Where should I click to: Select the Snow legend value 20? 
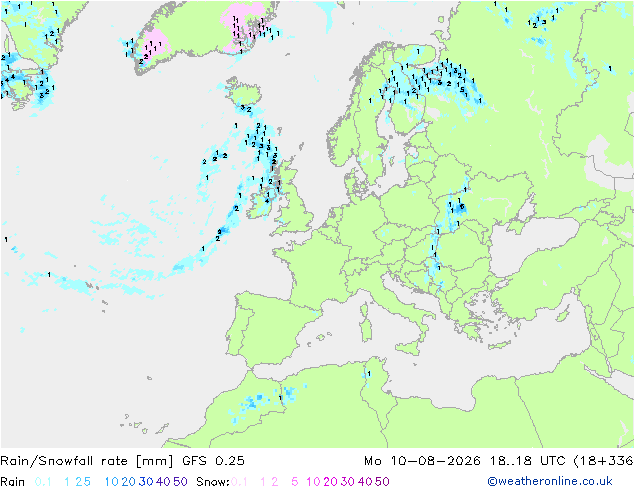(x=330, y=482)
